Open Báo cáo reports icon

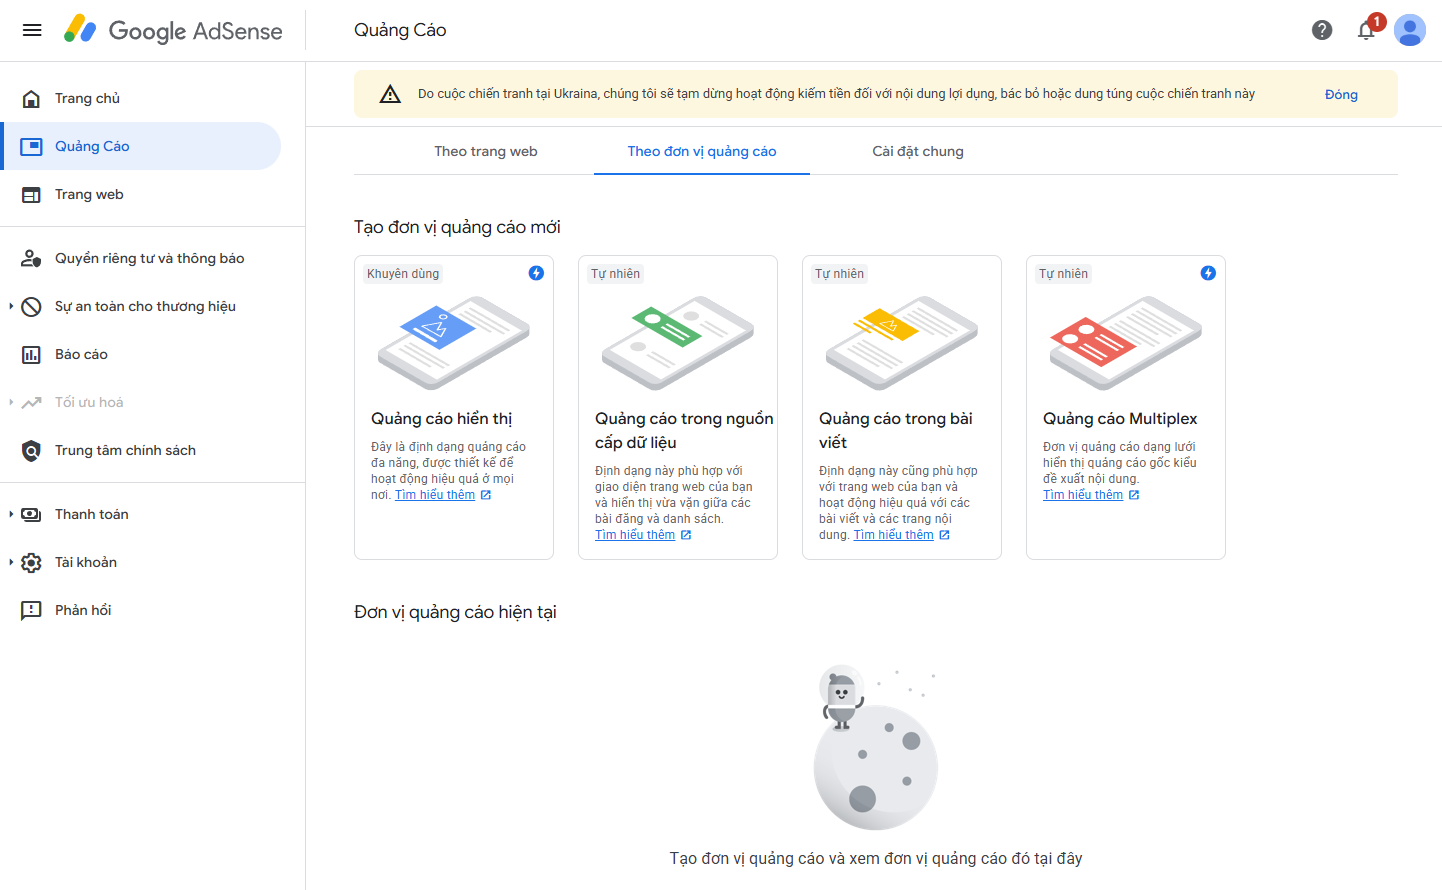32,354
